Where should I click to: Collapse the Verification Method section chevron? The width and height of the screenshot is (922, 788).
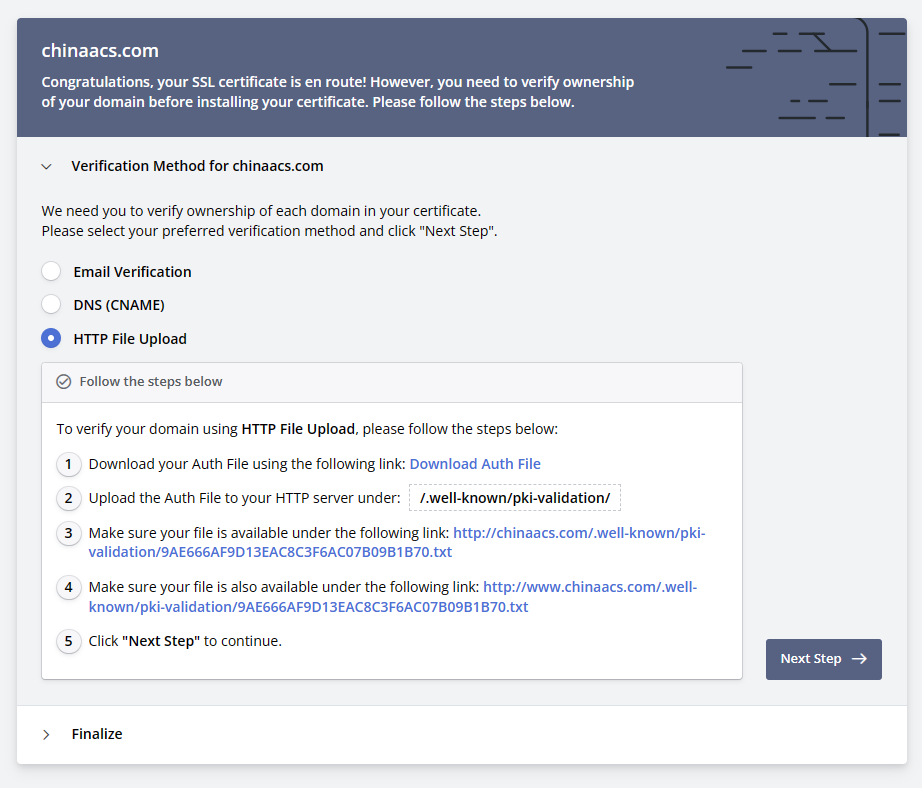46,166
